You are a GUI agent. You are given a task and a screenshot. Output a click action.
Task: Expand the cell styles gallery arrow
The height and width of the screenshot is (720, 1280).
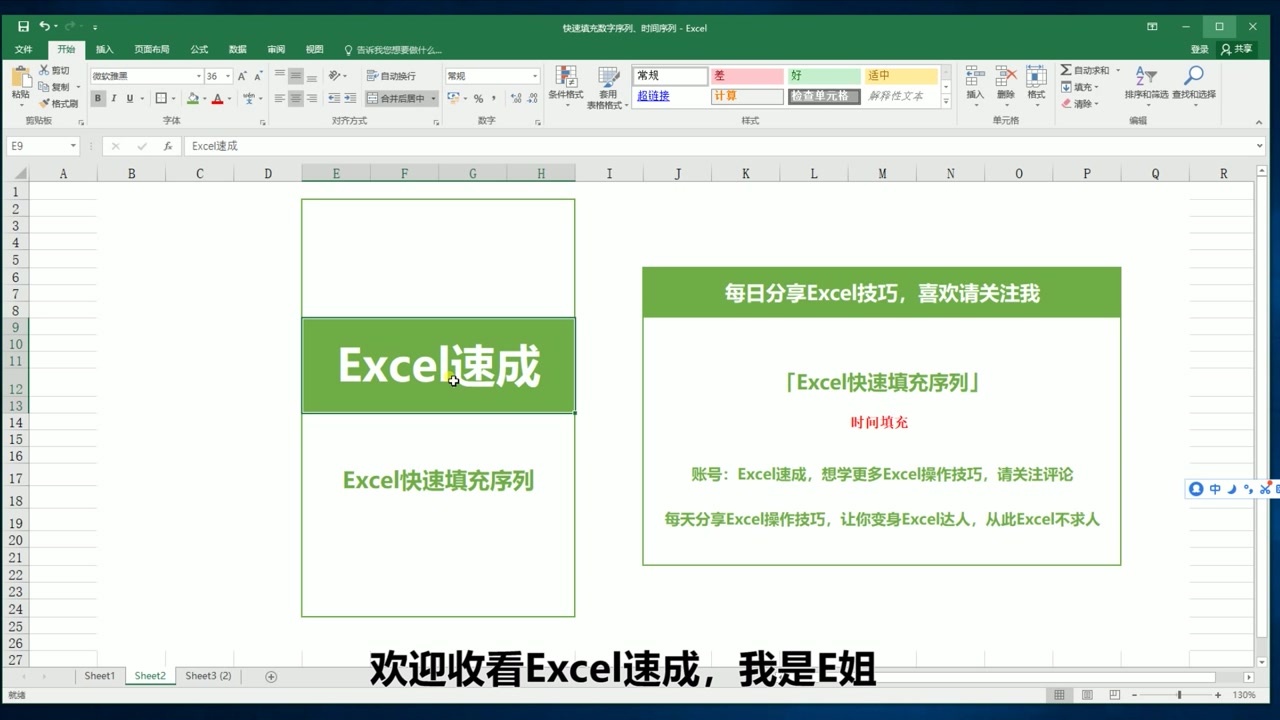pyautogui.click(x=946, y=101)
